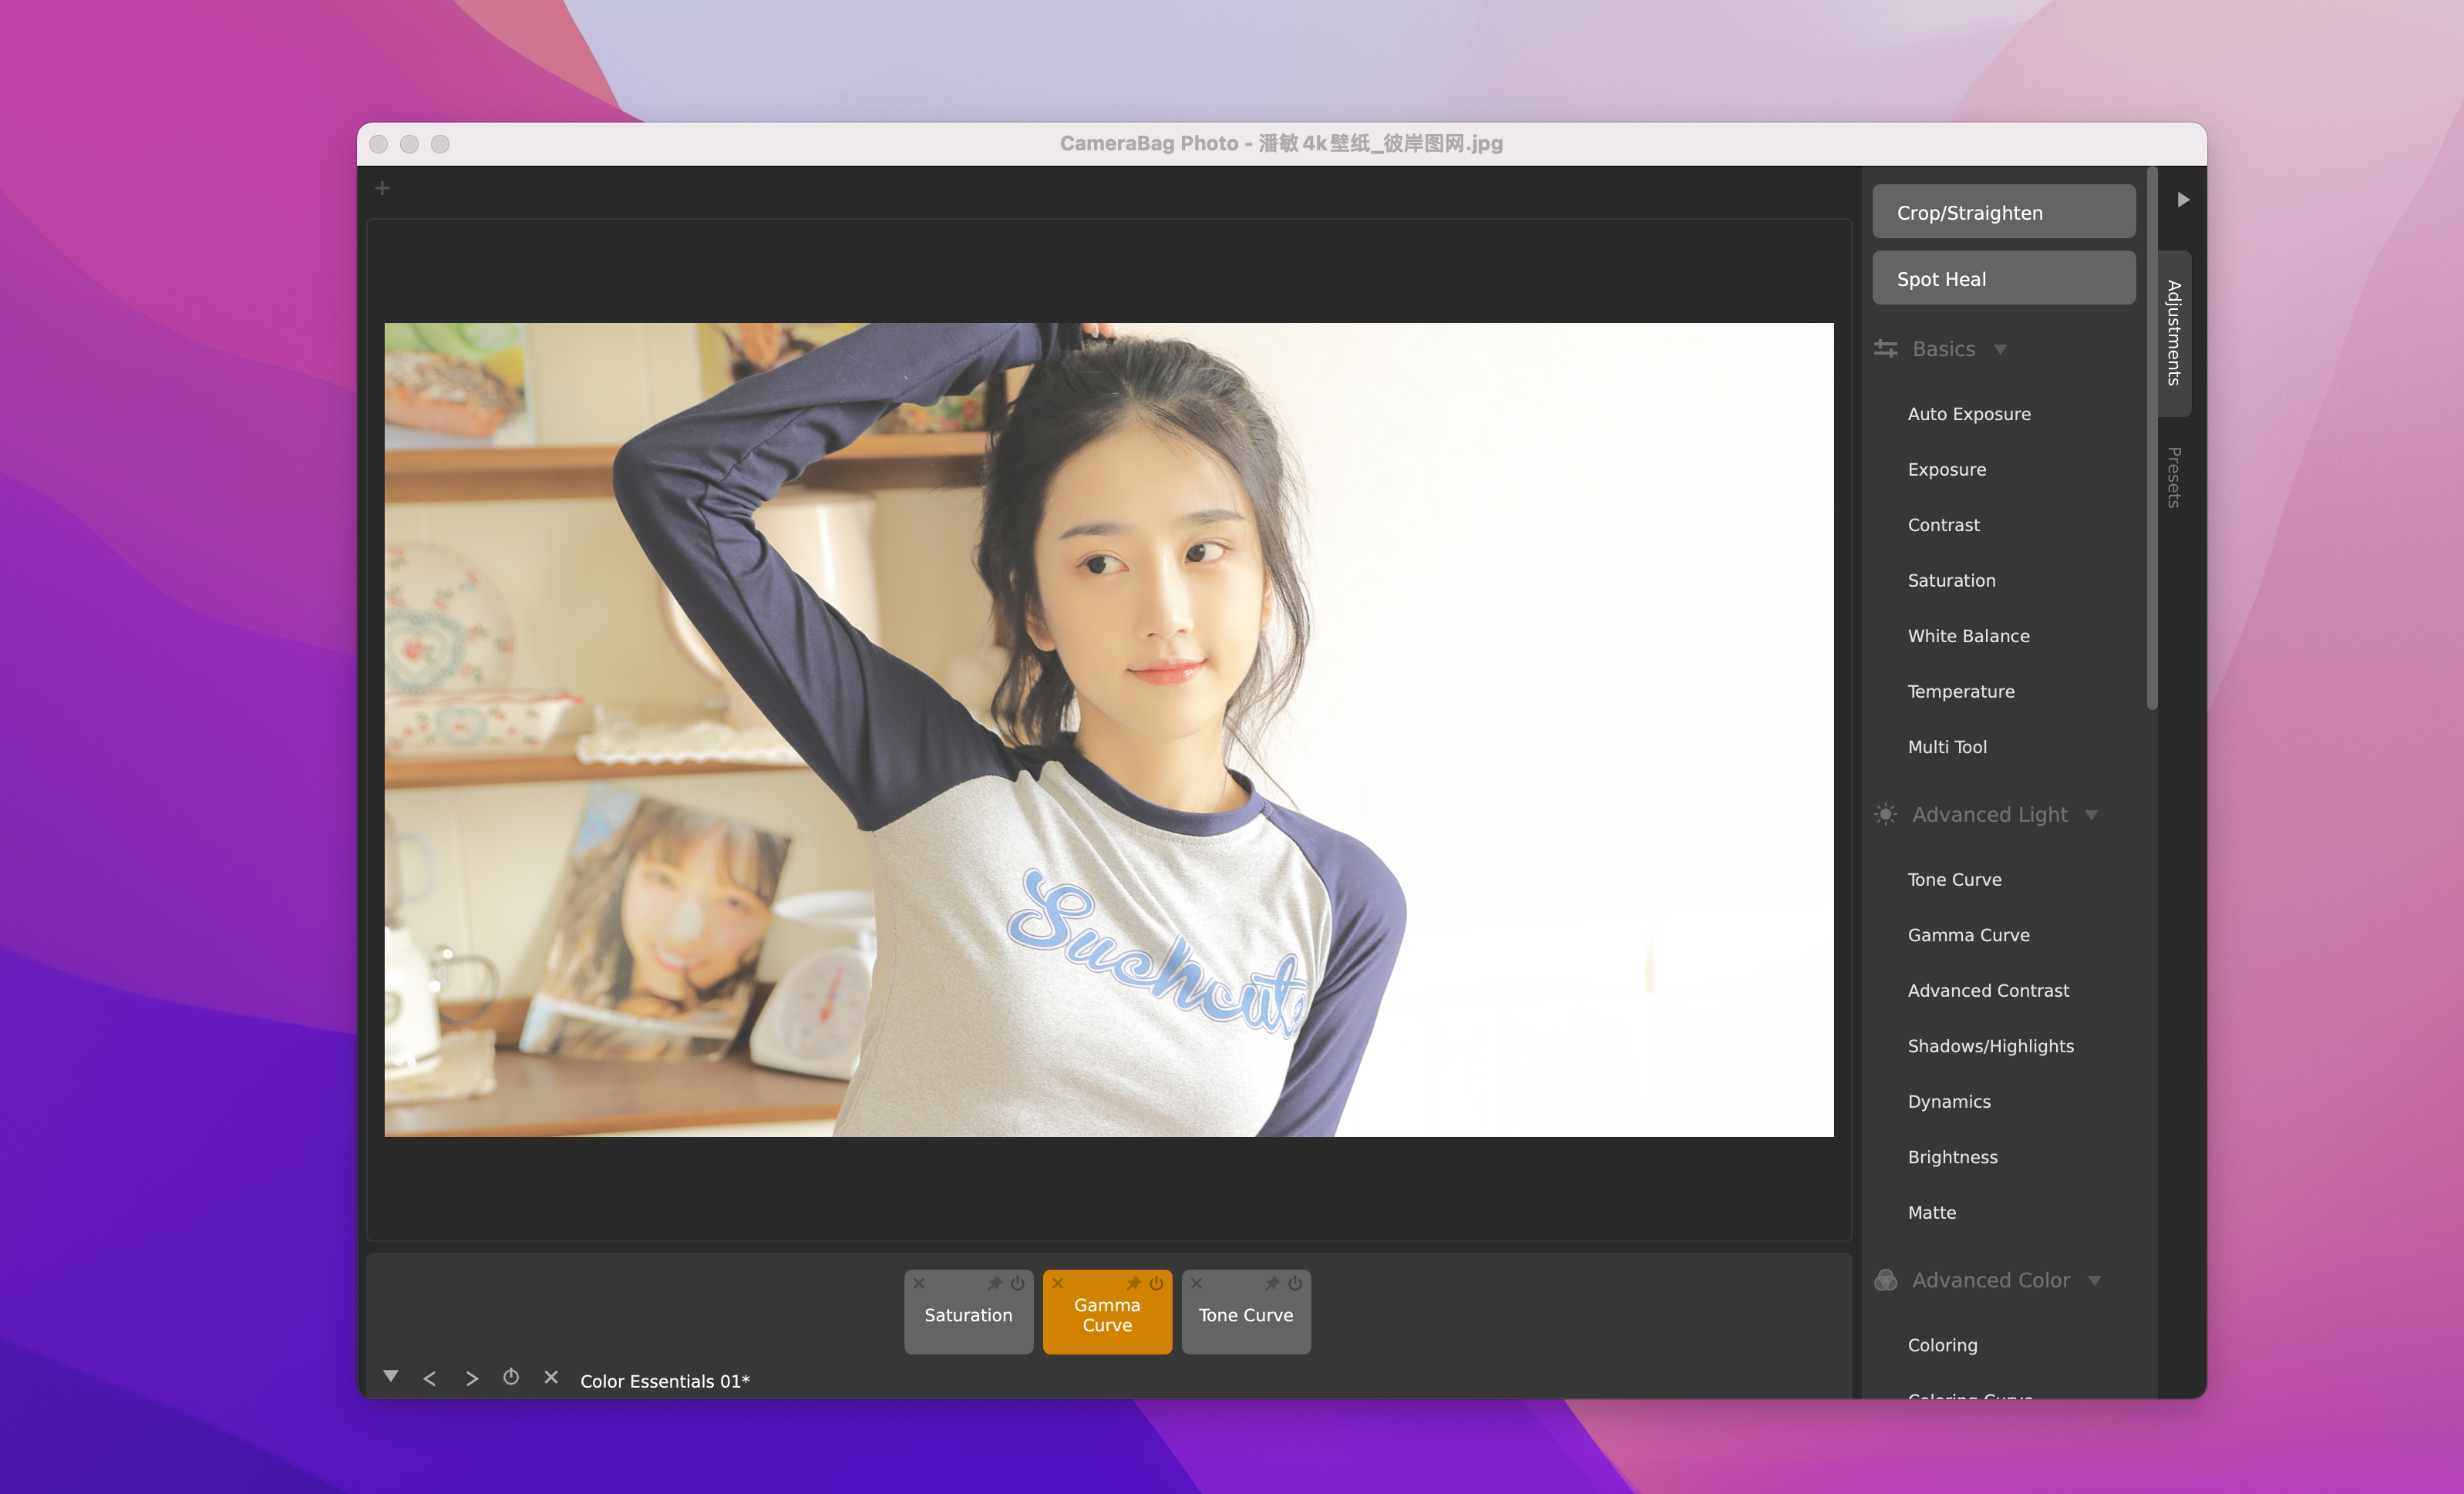Go to next preset with right arrow

click(472, 1379)
